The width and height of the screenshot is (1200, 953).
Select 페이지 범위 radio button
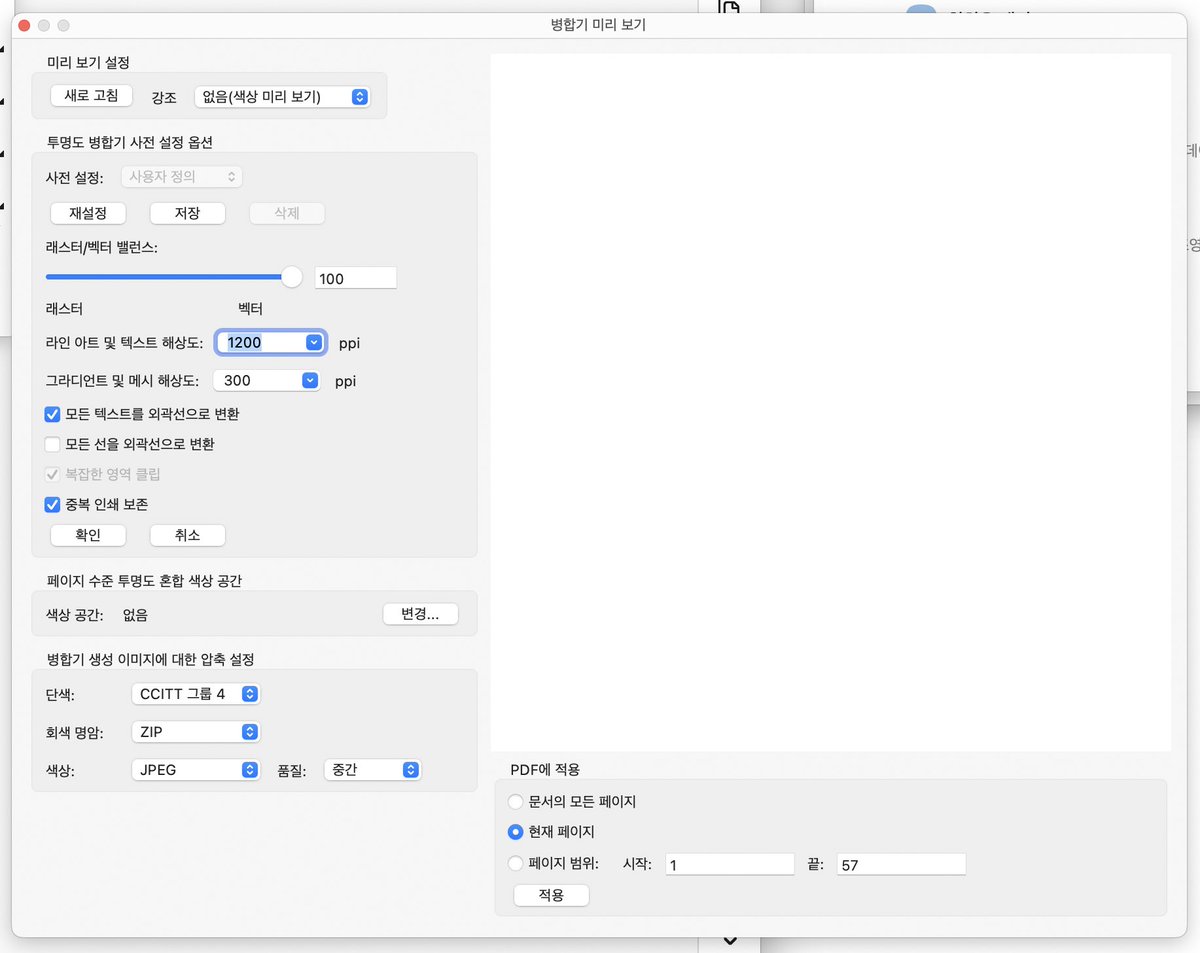click(516, 864)
